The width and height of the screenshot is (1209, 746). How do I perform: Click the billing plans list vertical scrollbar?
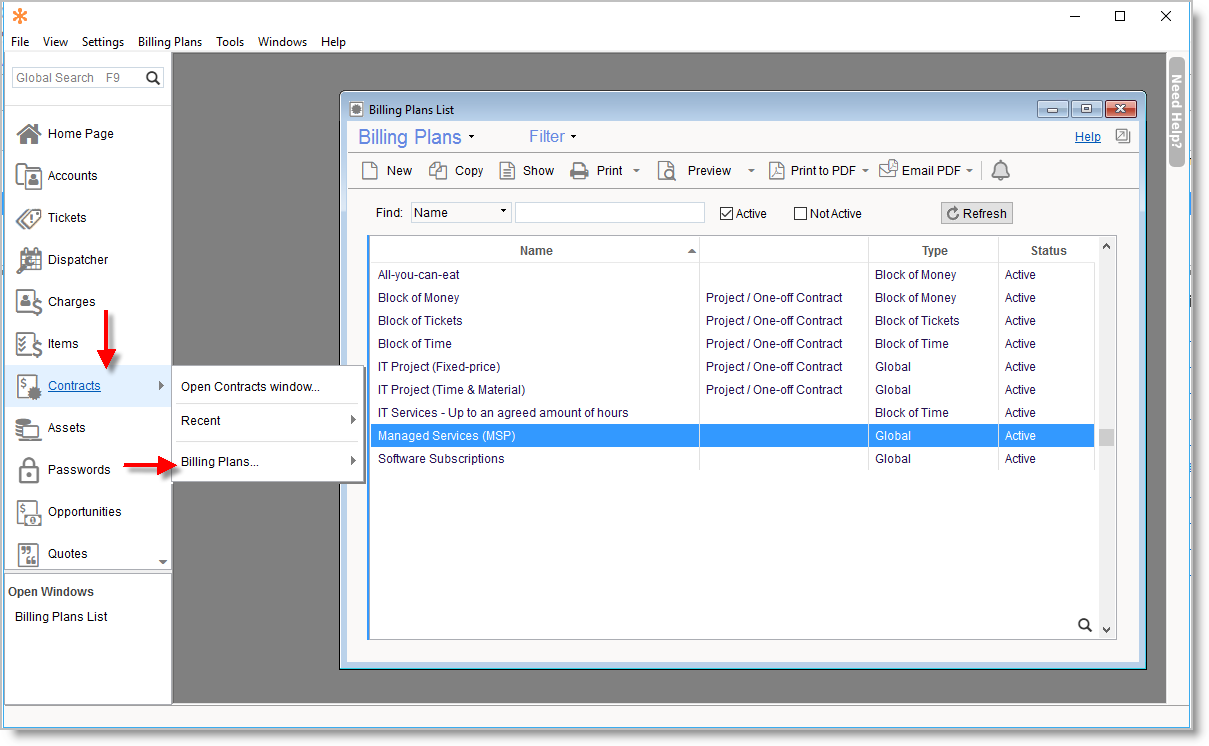click(x=1106, y=437)
